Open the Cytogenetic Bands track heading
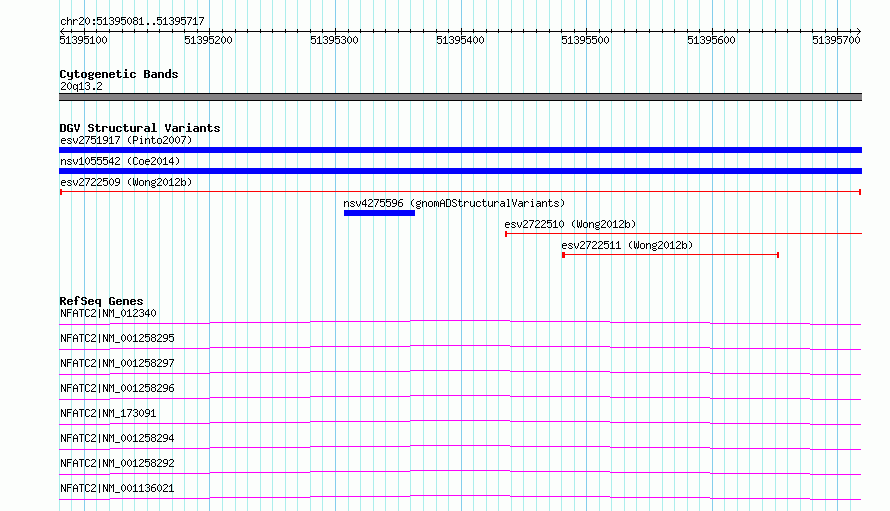The height and width of the screenshot is (511, 890). (x=119, y=74)
